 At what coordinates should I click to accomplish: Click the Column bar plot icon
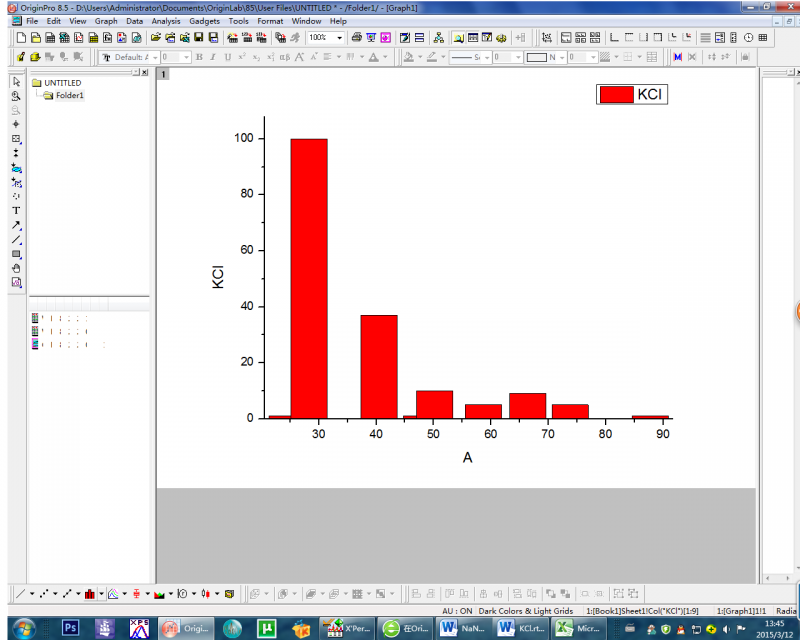coord(90,594)
